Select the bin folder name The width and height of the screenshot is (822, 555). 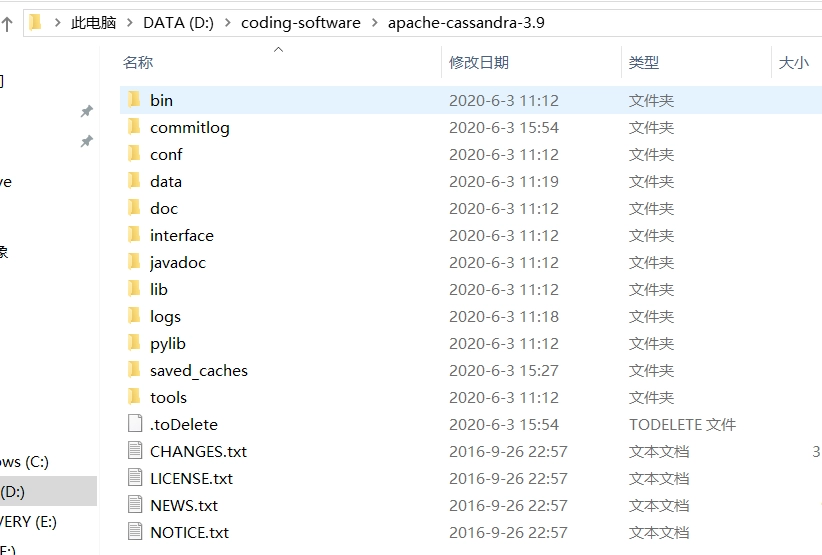[161, 100]
